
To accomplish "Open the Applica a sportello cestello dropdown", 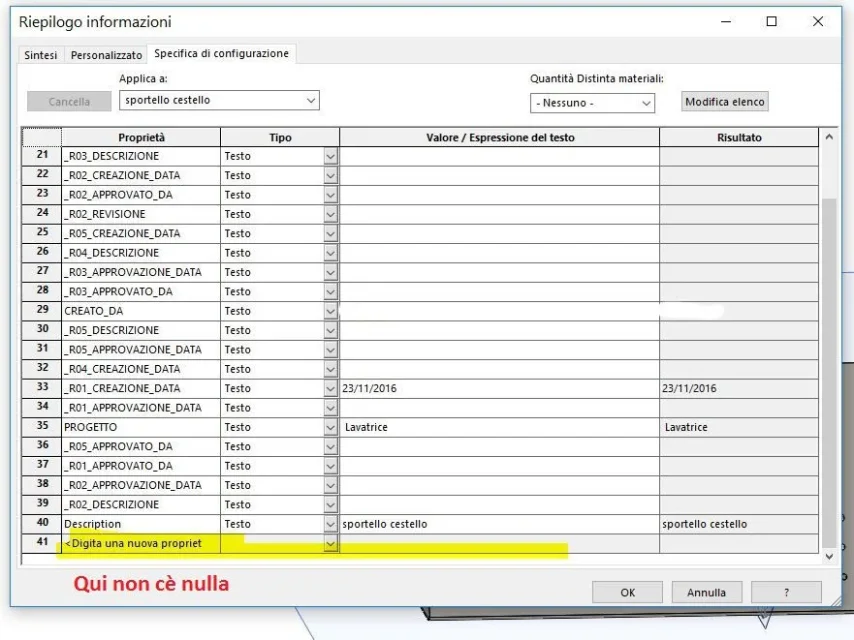I will [219, 100].
